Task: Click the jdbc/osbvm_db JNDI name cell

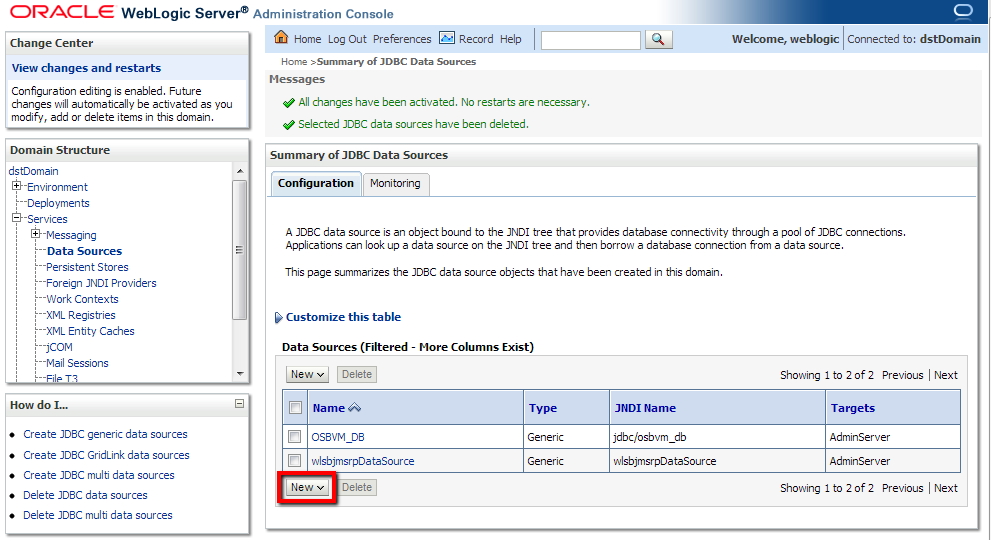Action: [x=650, y=438]
